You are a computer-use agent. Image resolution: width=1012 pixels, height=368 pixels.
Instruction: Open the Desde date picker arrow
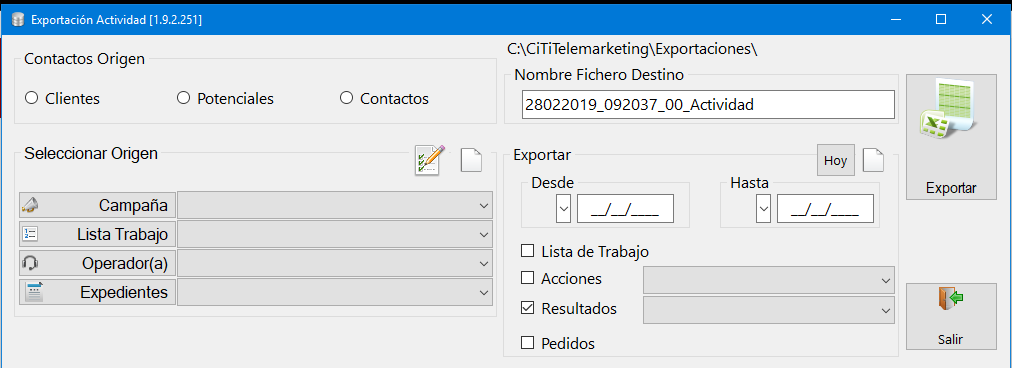point(563,209)
